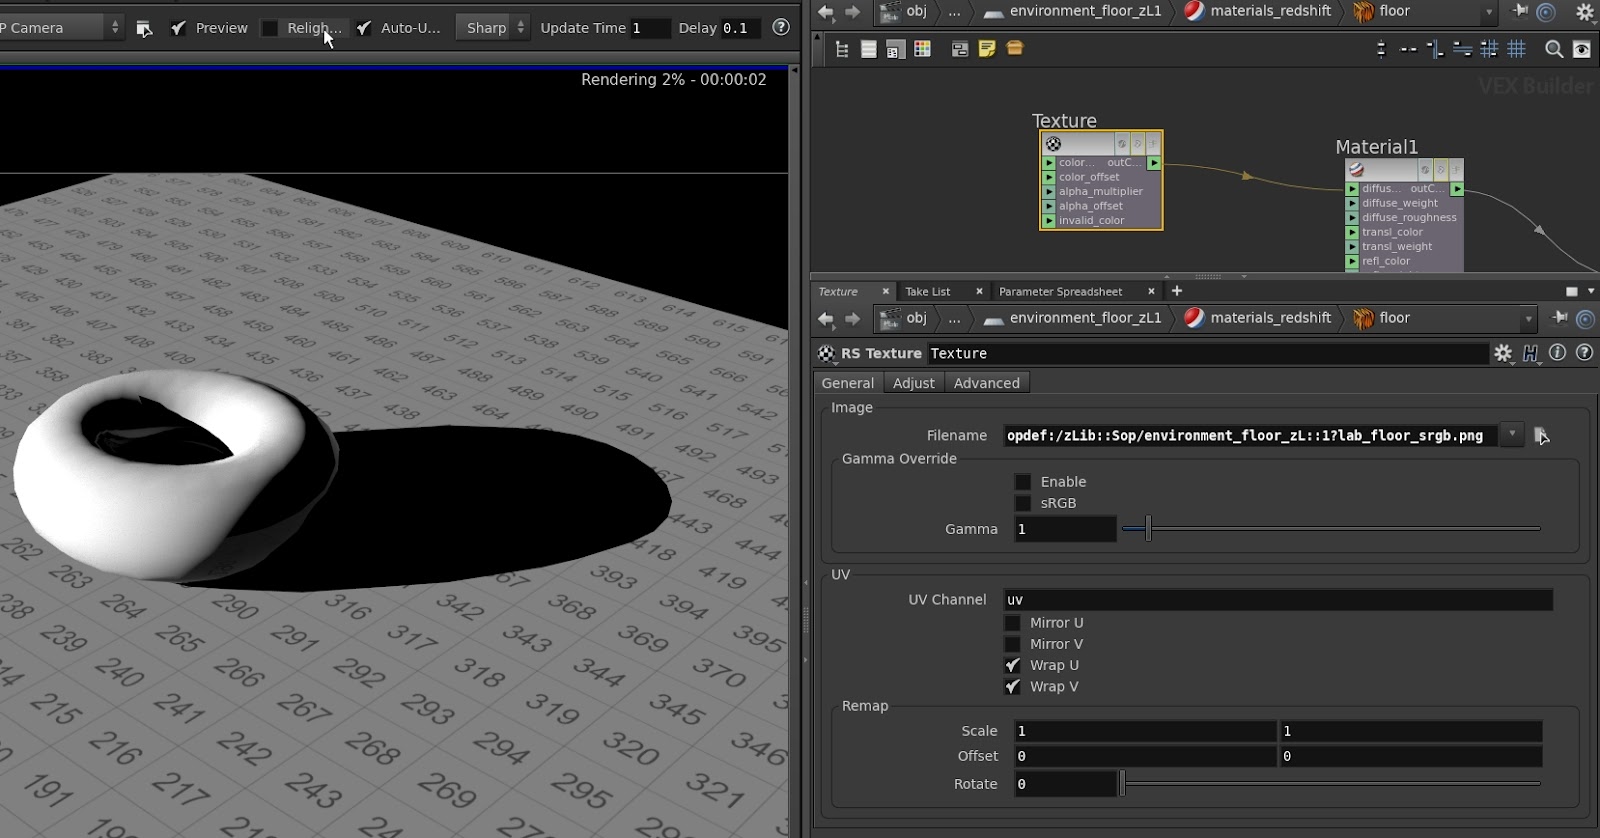Switch to the Adjust tab

(x=914, y=383)
